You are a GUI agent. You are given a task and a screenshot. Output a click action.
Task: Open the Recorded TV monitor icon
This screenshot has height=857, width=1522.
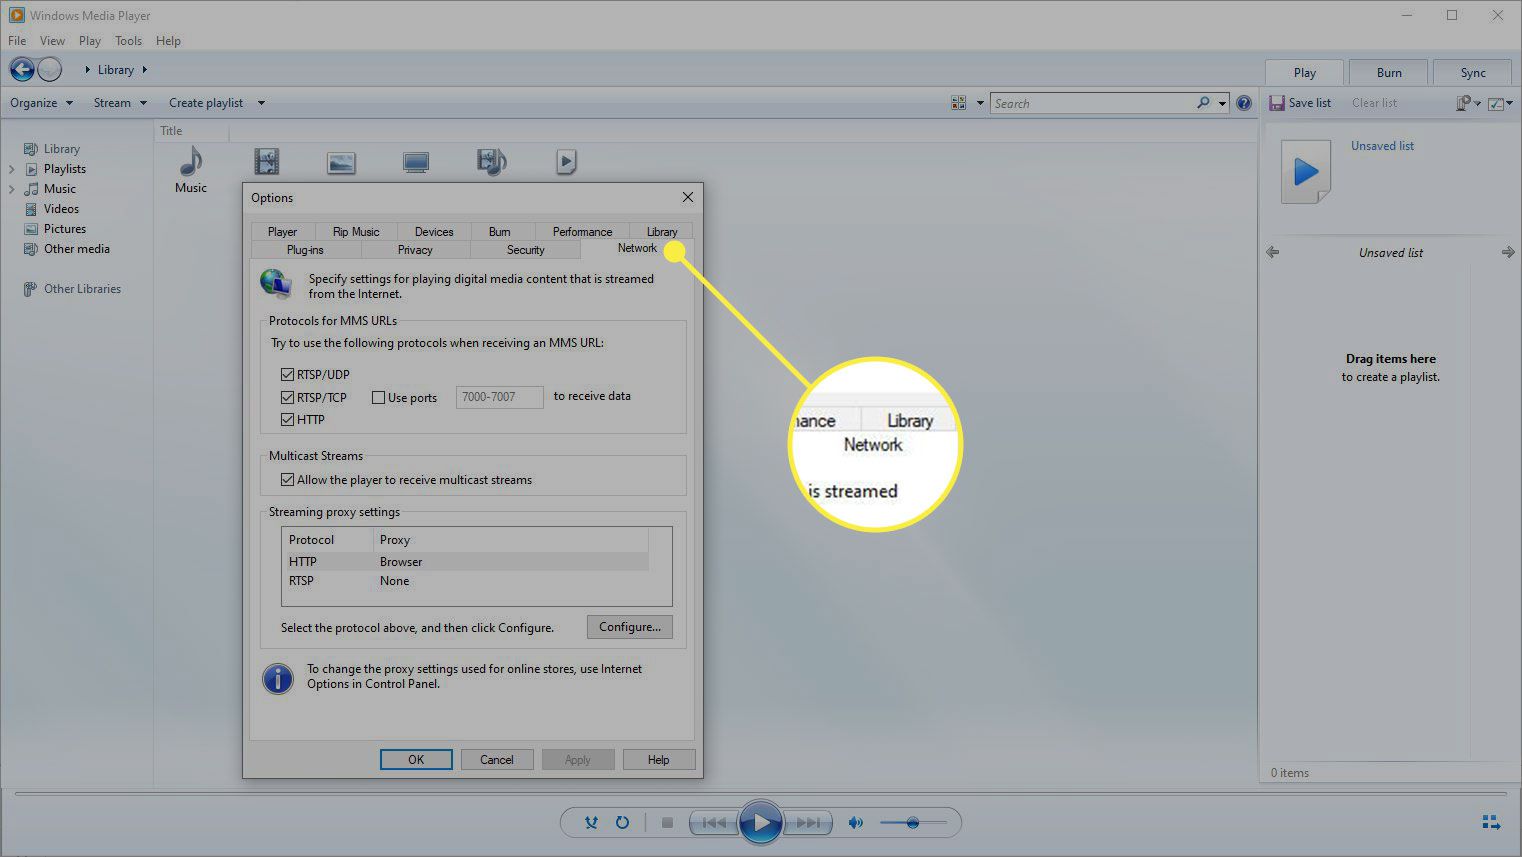416,162
